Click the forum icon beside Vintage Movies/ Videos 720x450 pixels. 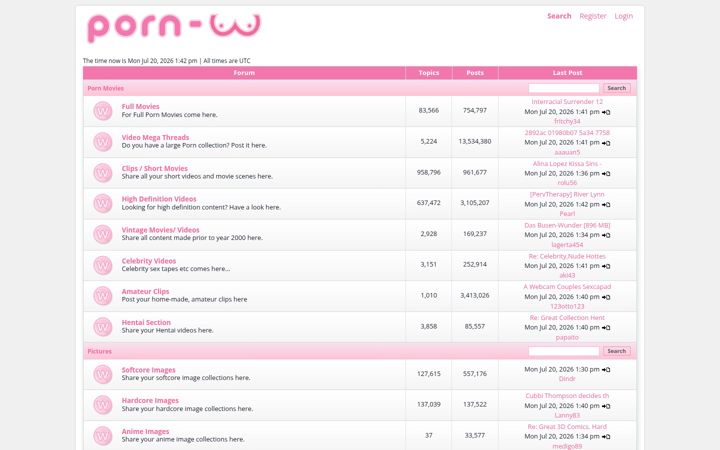click(102, 234)
